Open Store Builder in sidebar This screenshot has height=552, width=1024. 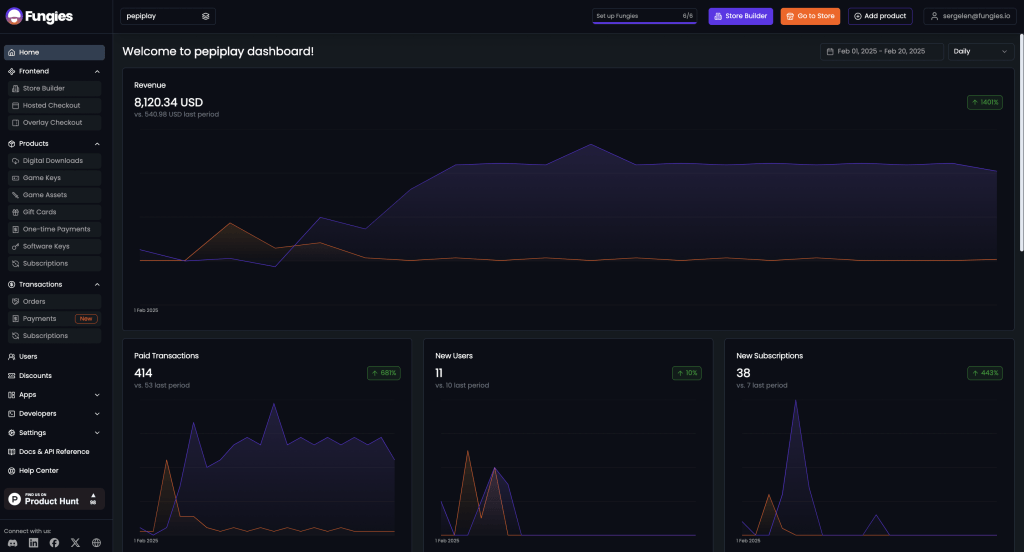pos(54,88)
